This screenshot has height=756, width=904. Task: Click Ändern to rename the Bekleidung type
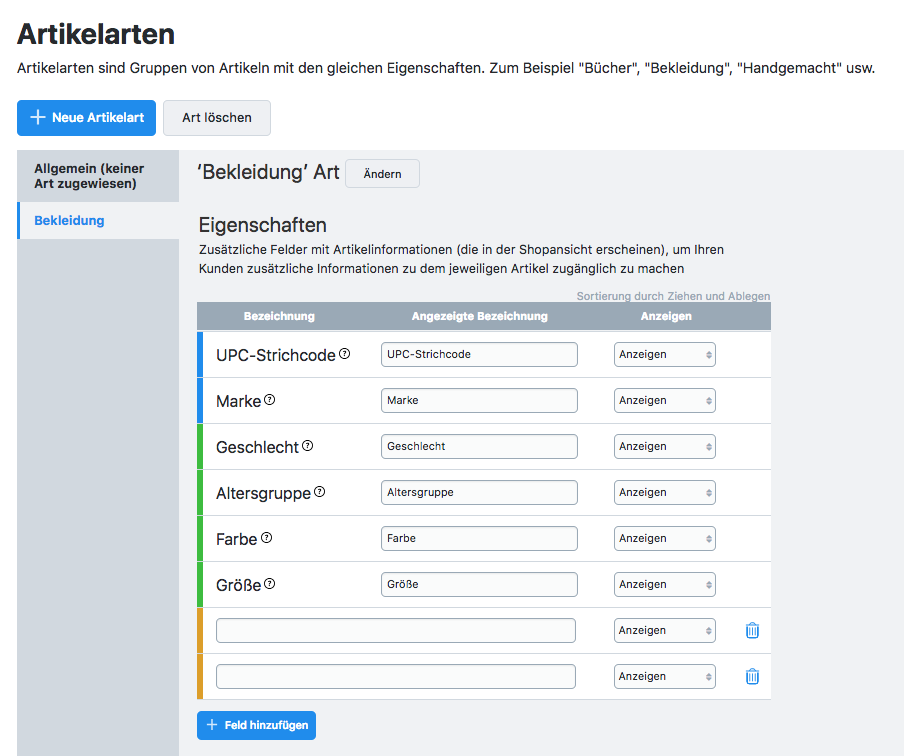[382, 174]
